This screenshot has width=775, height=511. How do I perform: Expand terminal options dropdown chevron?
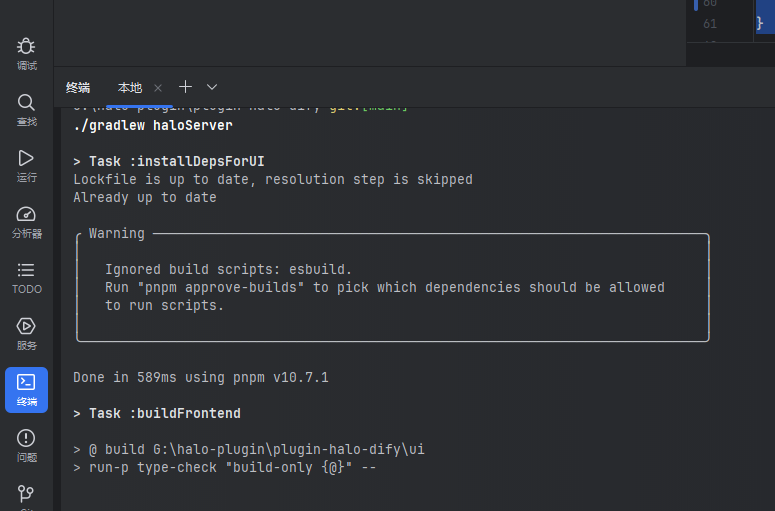click(x=212, y=87)
